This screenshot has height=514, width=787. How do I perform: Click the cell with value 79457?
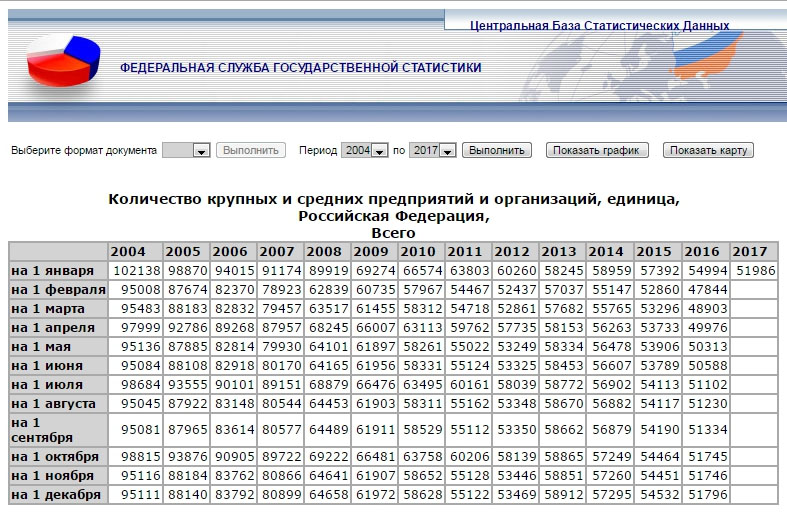pyautogui.click(x=281, y=309)
